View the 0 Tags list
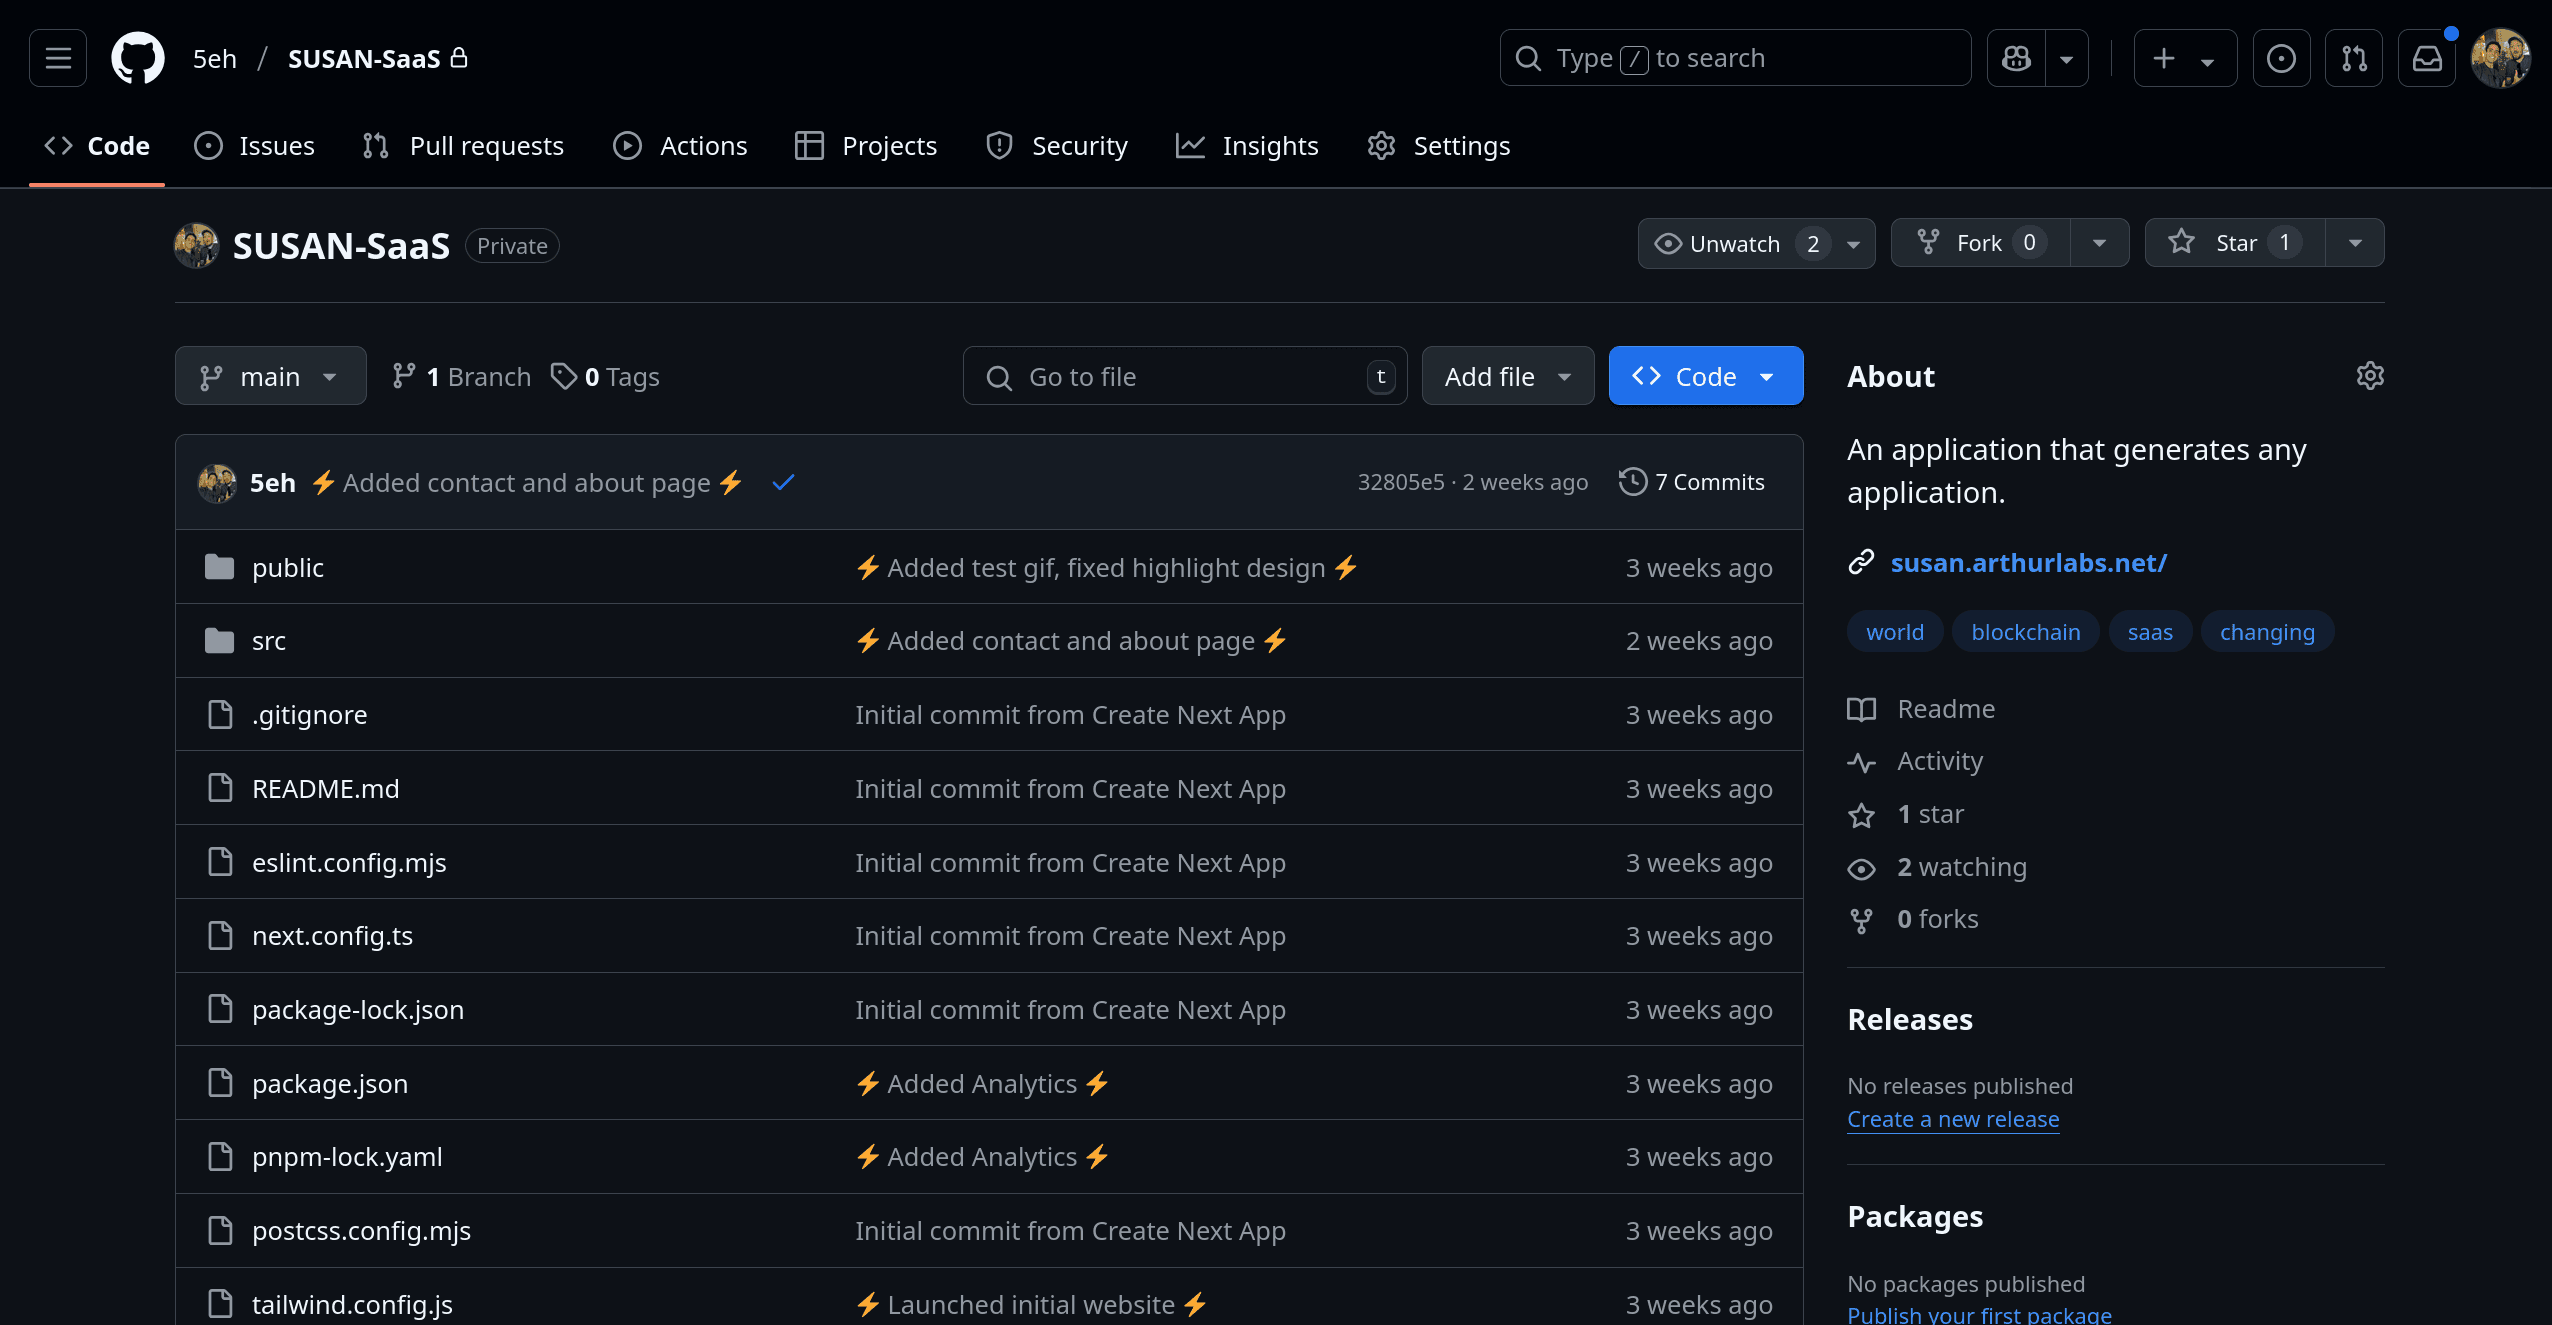Screen dimensions: 2552x1325 pos(606,376)
